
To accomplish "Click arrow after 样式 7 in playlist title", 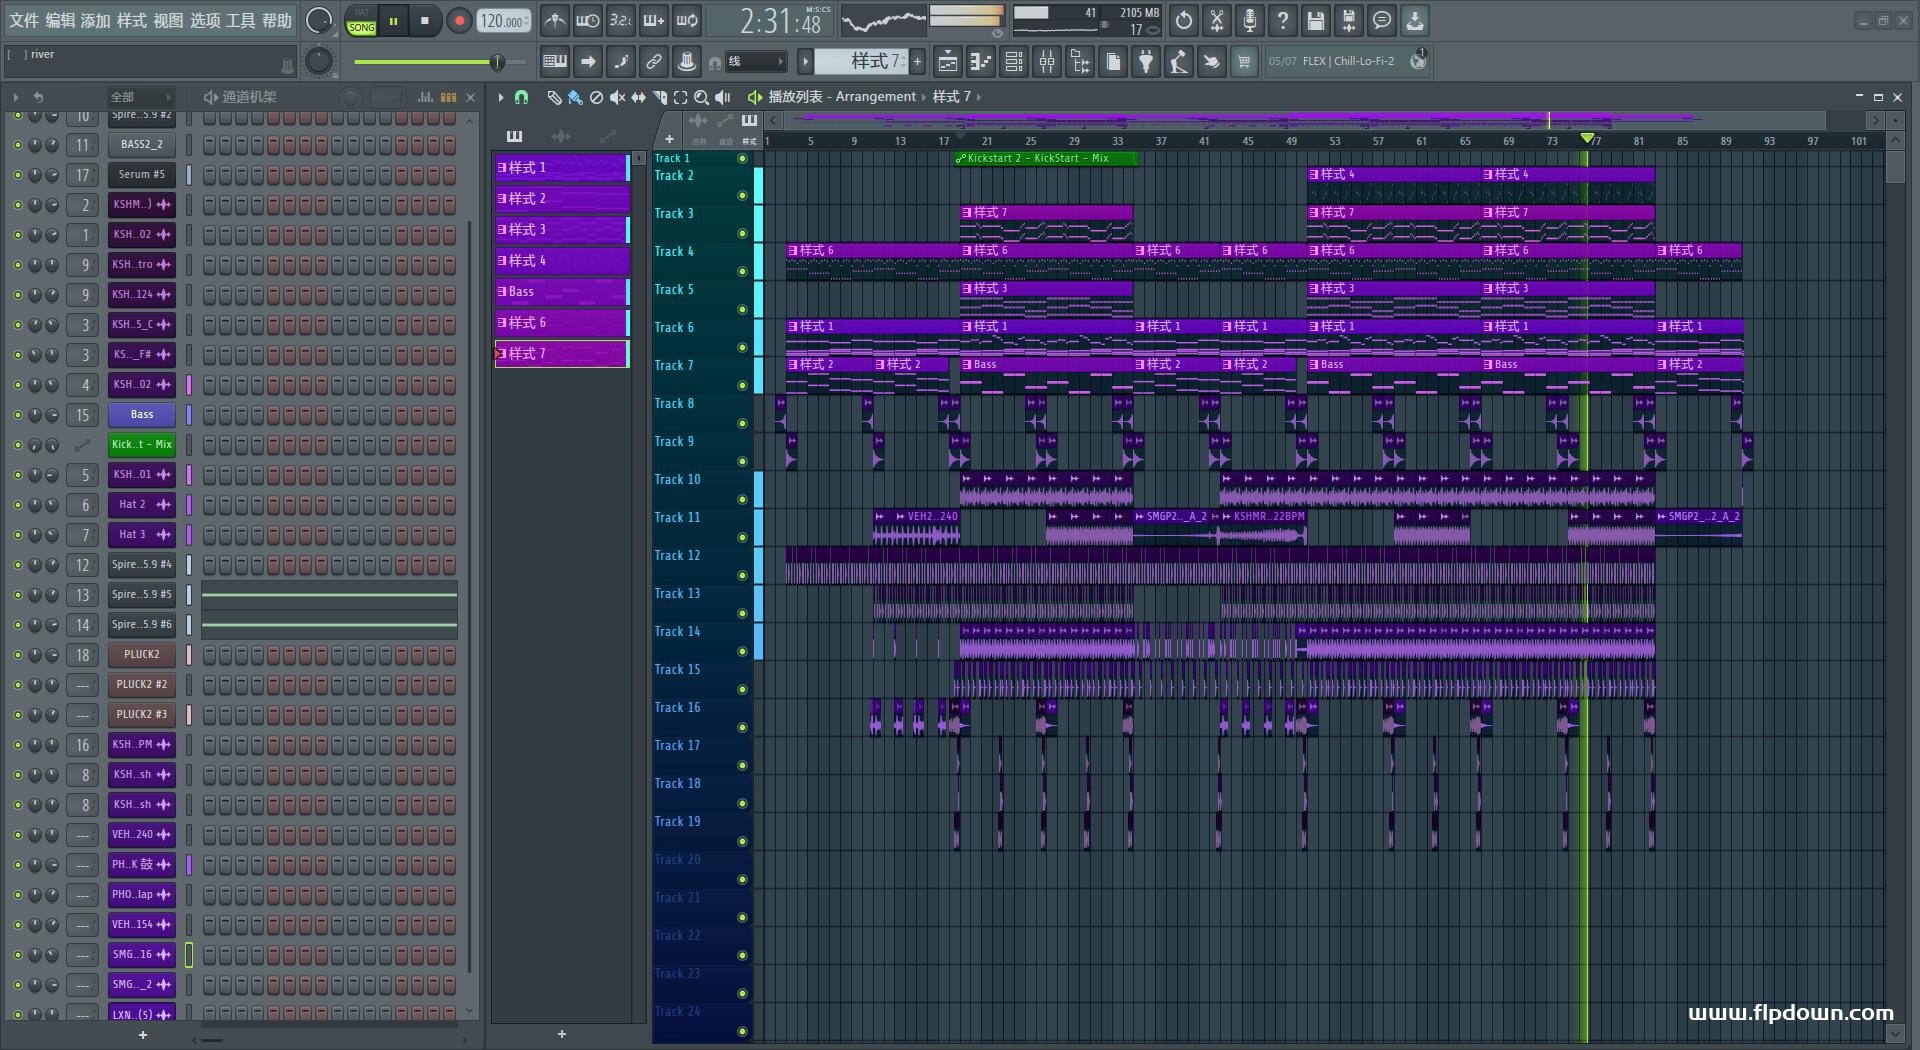I will click(x=978, y=97).
